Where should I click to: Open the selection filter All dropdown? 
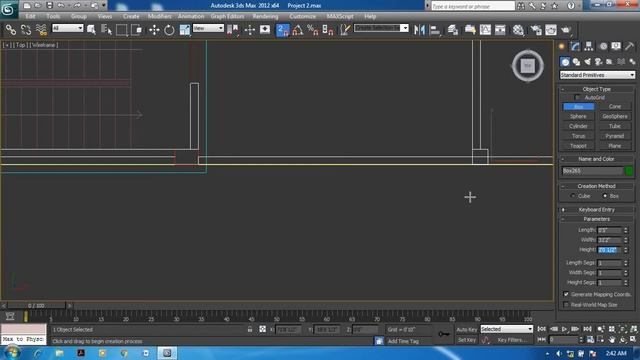click(x=67, y=28)
